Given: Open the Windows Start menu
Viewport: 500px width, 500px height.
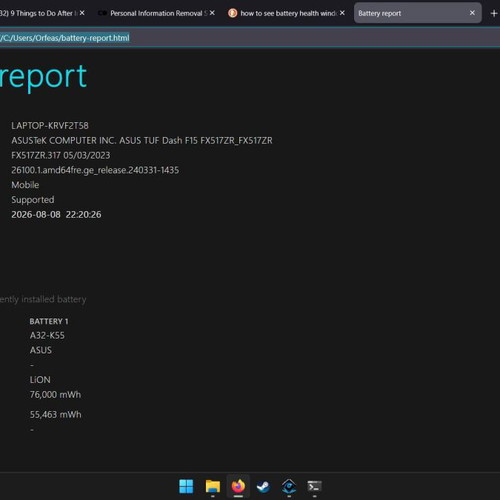Looking at the screenshot, I should pyautogui.click(x=186, y=486).
